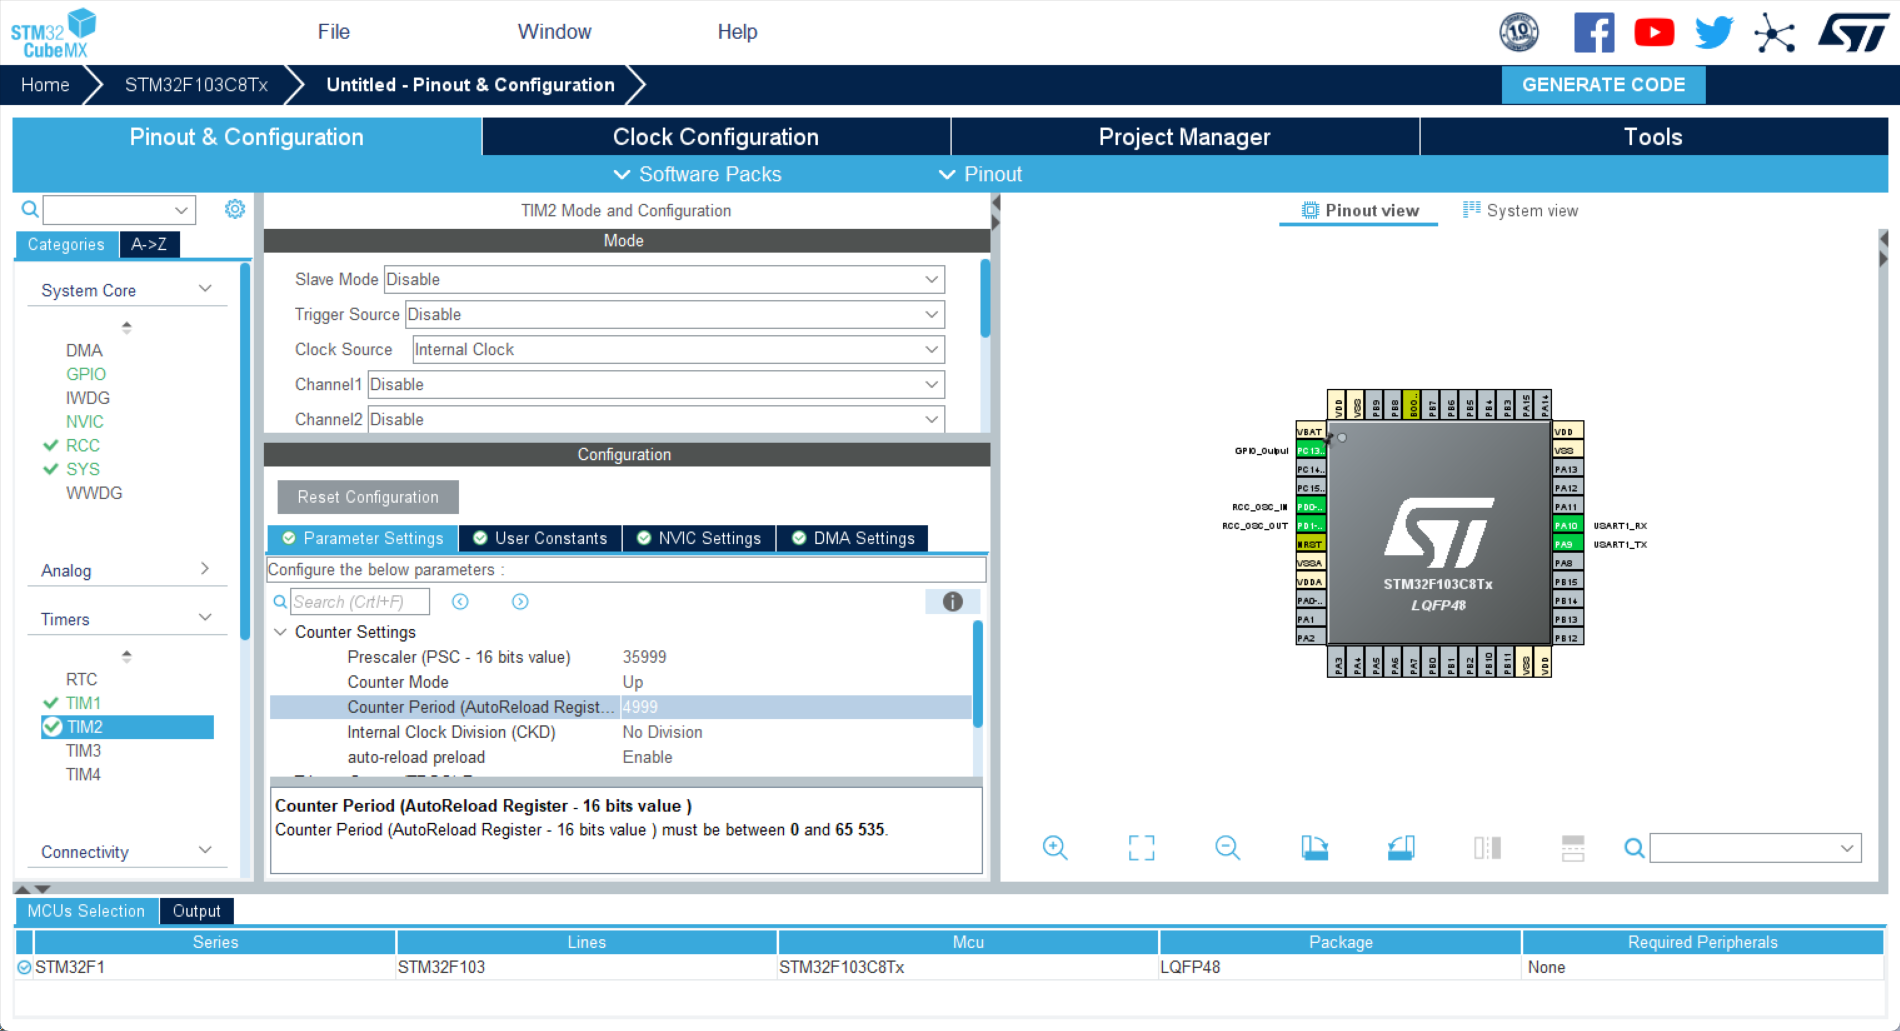The width and height of the screenshot is (1900, 1031).
Task: Click the parameter Search field
Action: coord(360,601)
